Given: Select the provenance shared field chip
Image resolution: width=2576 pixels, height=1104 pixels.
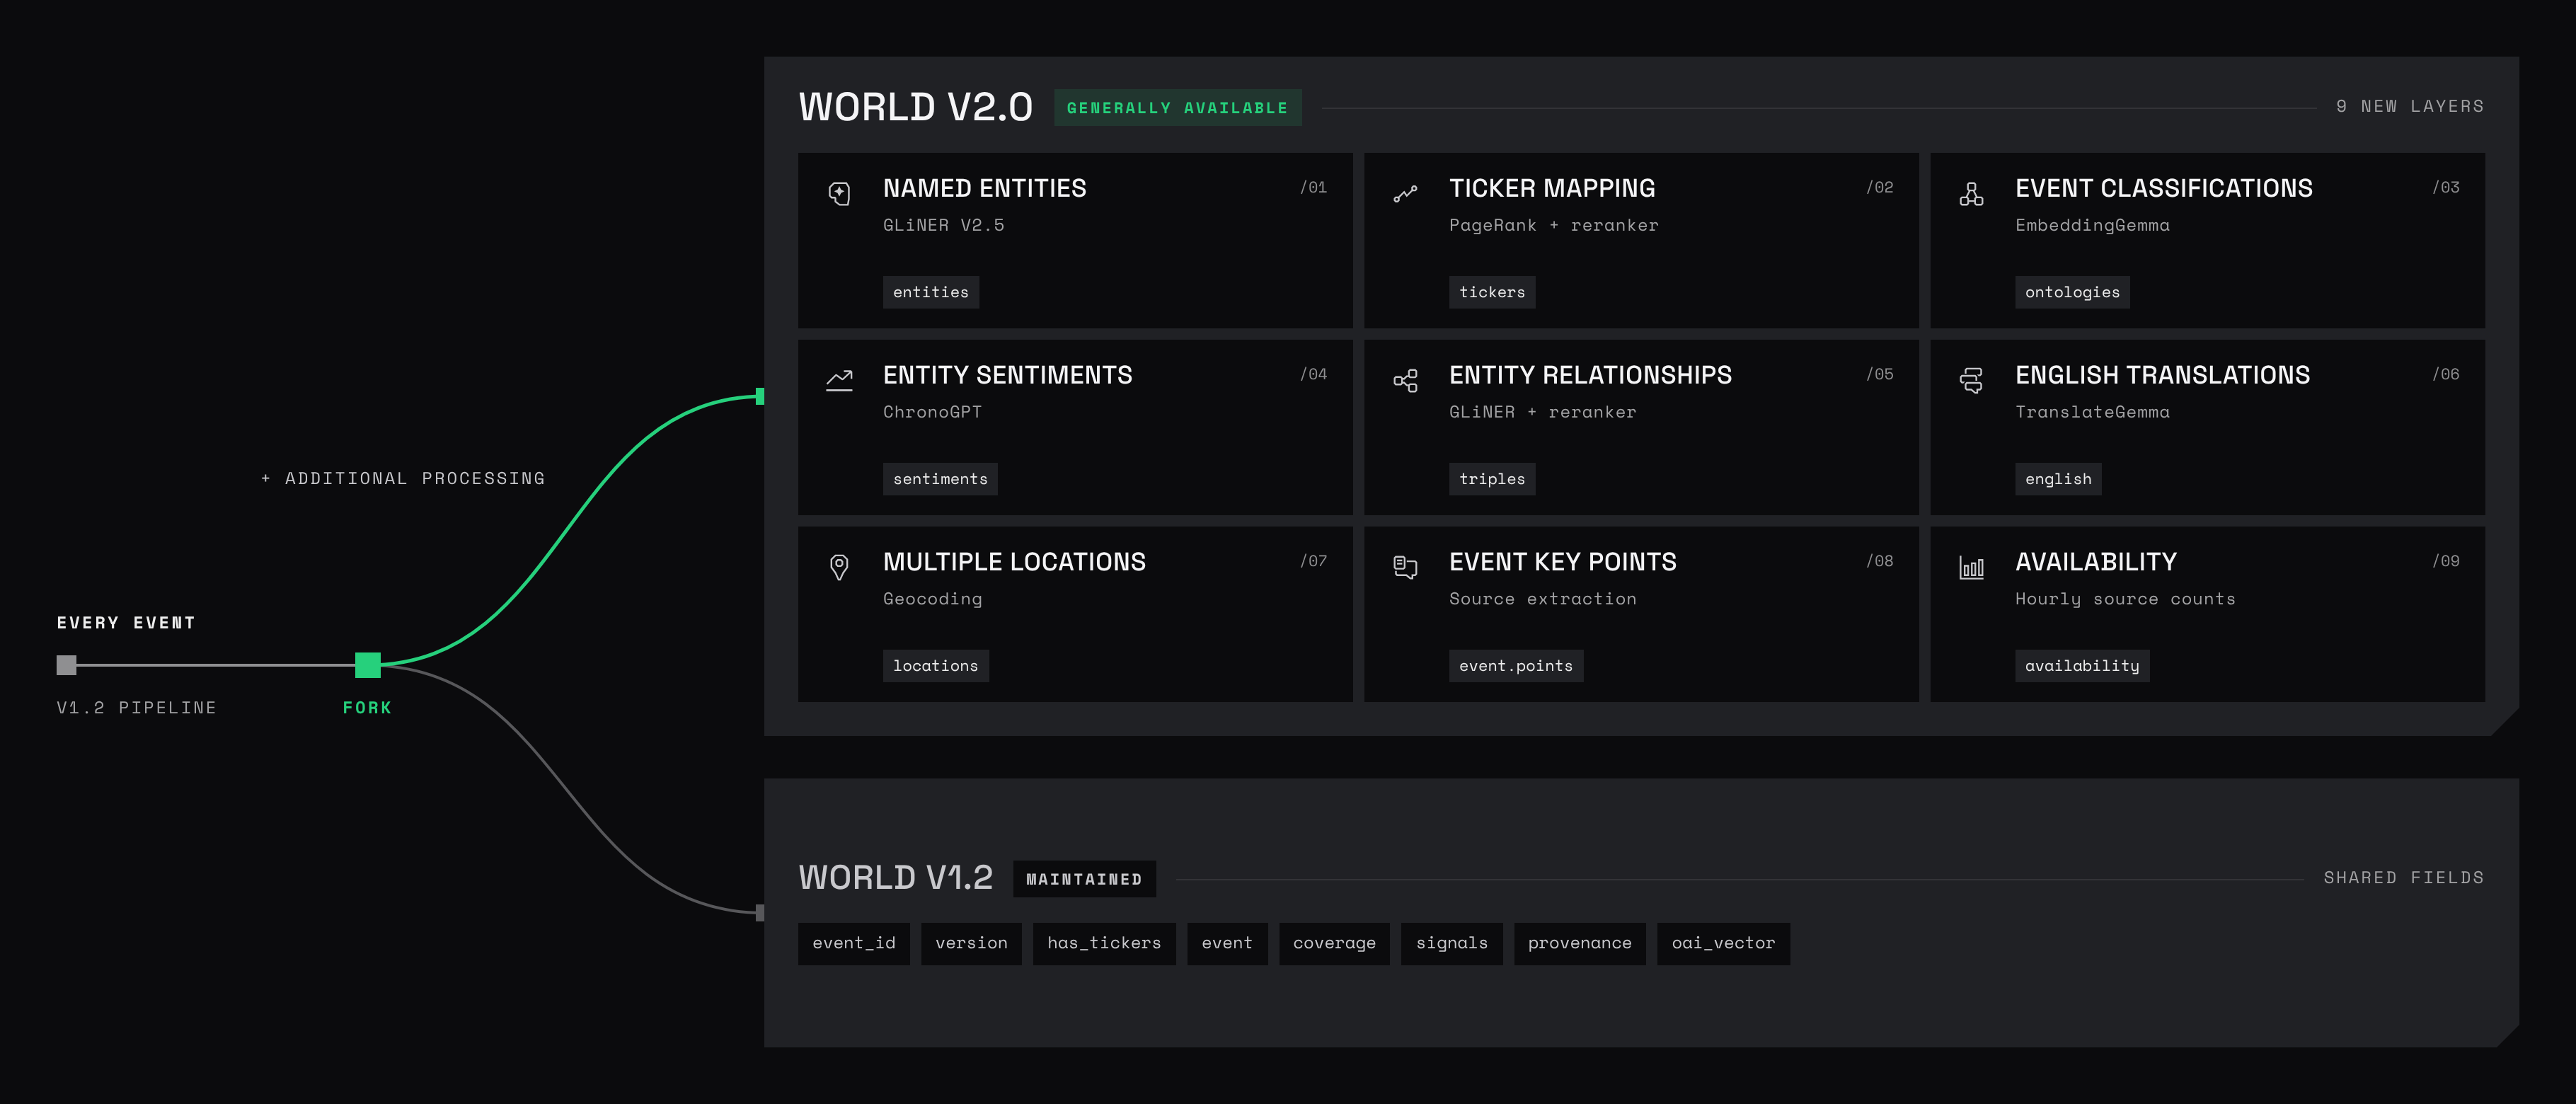Looking at the screenshot, I should (x=1580, y=943).
